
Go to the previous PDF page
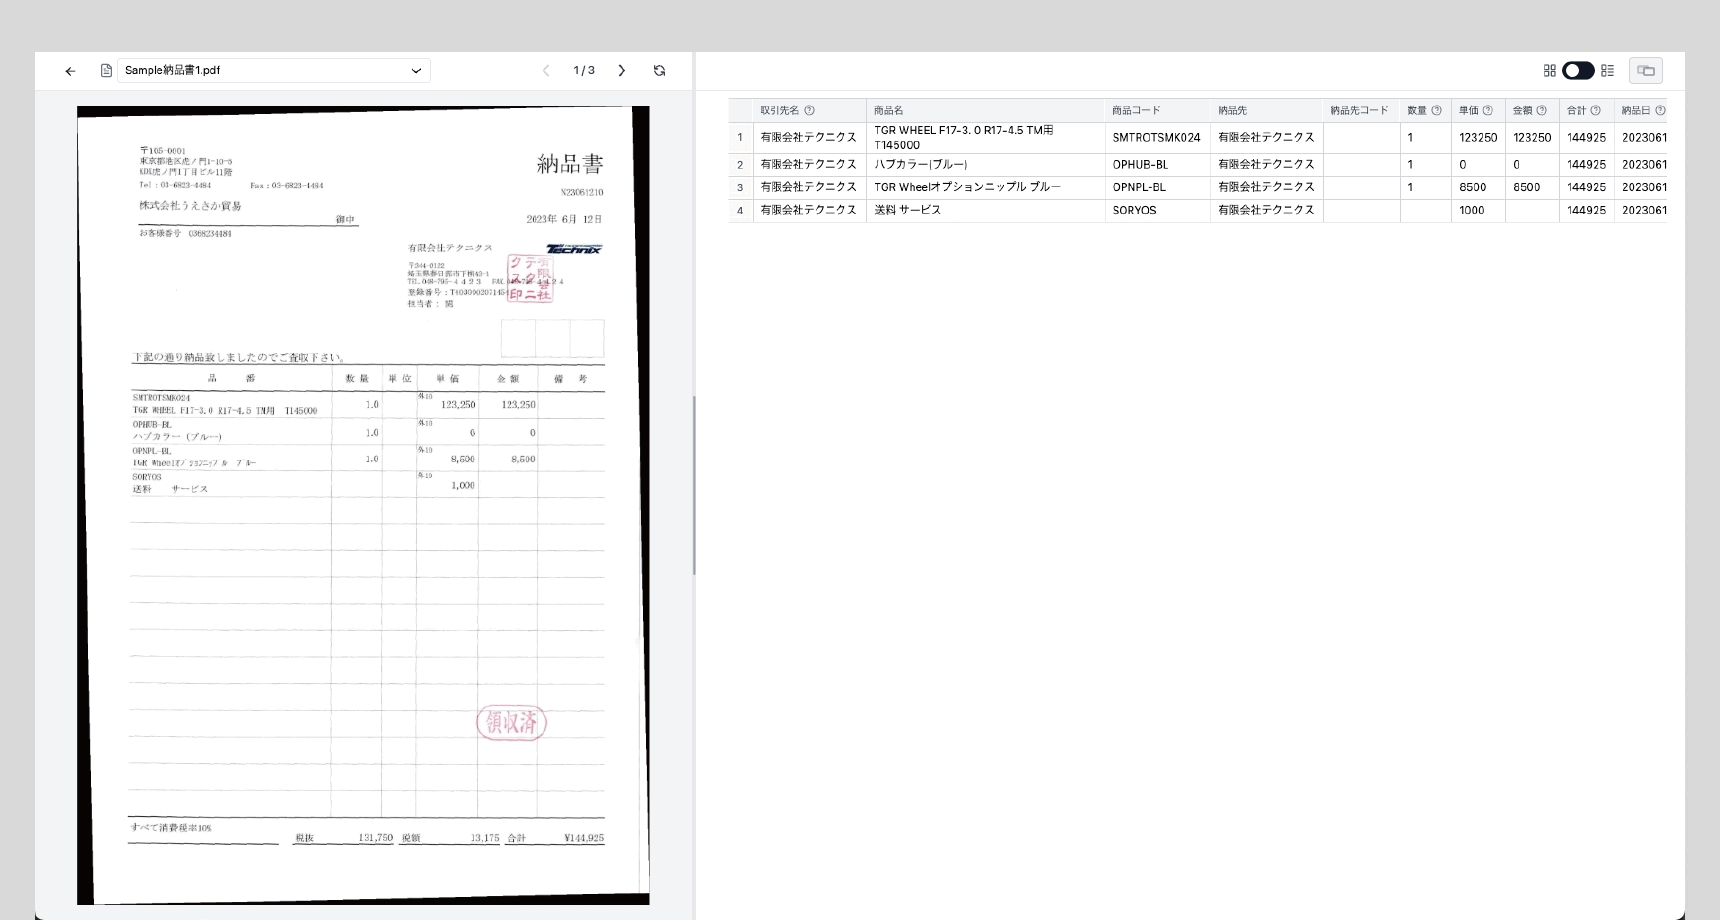546,71
